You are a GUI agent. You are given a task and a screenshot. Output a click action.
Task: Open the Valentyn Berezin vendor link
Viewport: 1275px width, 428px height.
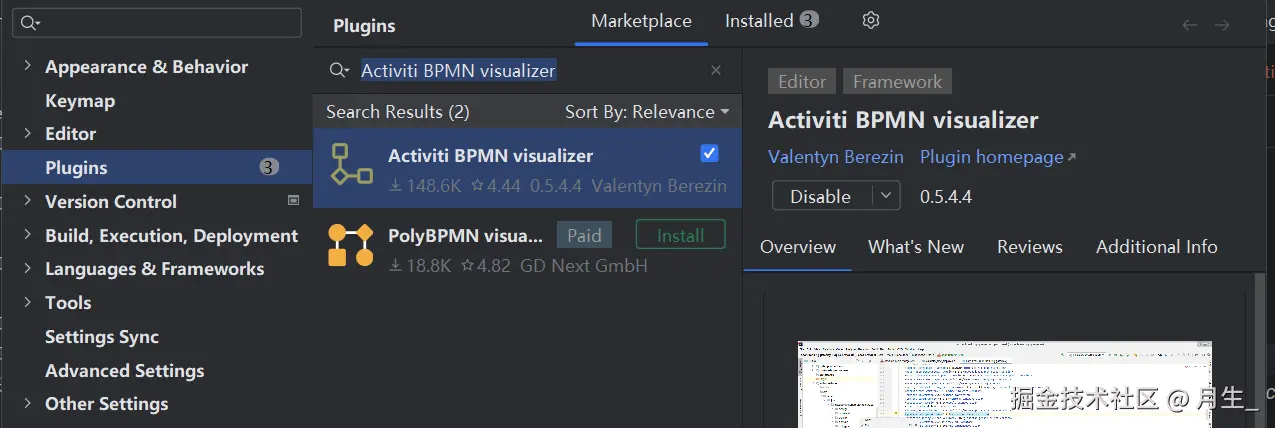[x=836, y=157]
